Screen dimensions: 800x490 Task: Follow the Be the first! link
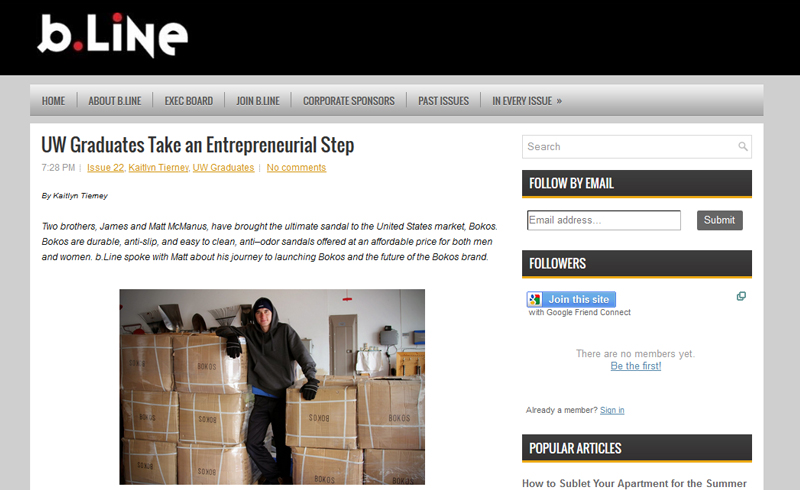636,366
